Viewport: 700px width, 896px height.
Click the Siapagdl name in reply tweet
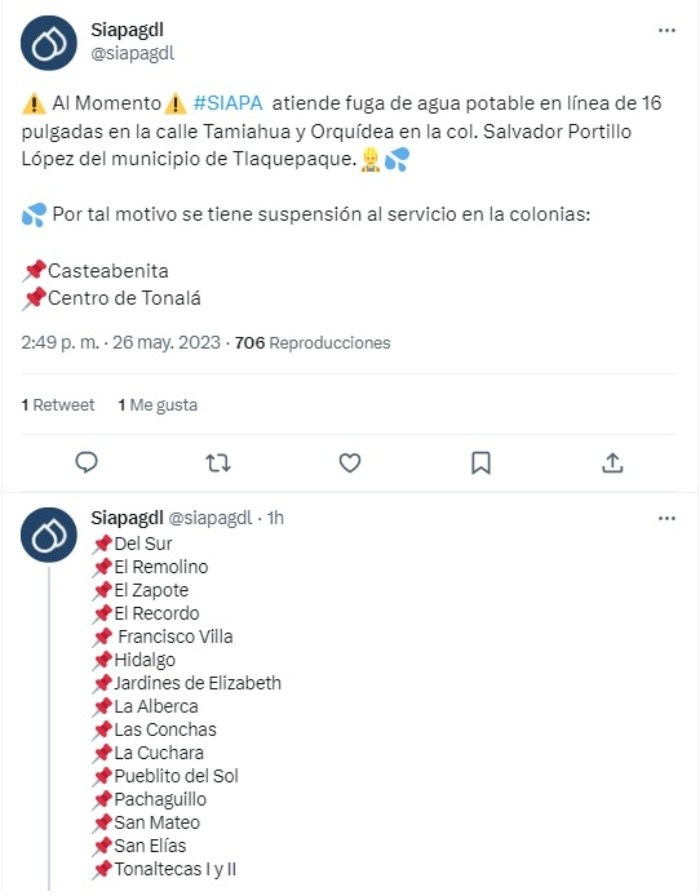tap(126, 518)
